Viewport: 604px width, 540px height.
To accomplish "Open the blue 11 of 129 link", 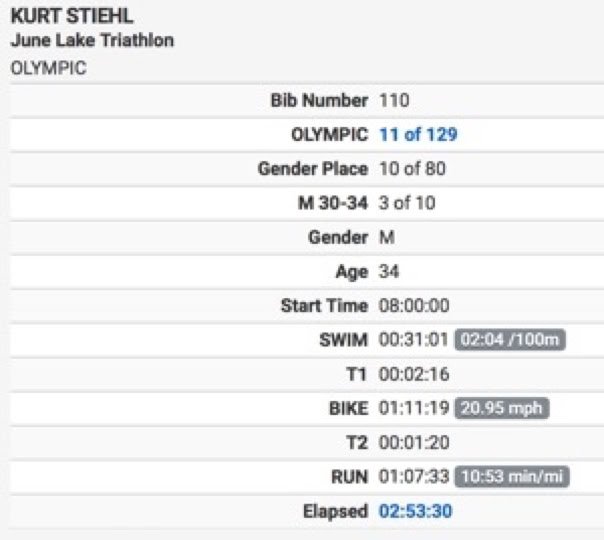I will pyautogui.click(x=418, y=135).
